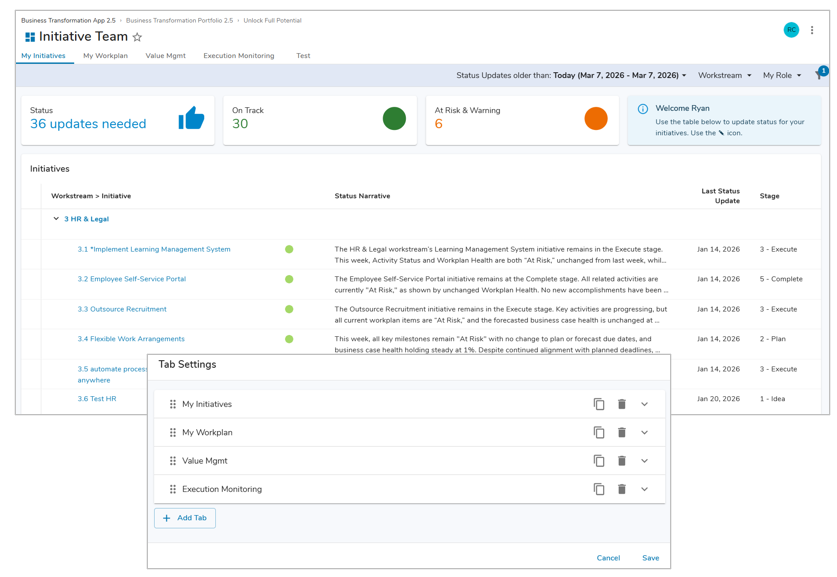The image size is (837, 577).
Task: Save the tab settings
Action: (650, 558)
